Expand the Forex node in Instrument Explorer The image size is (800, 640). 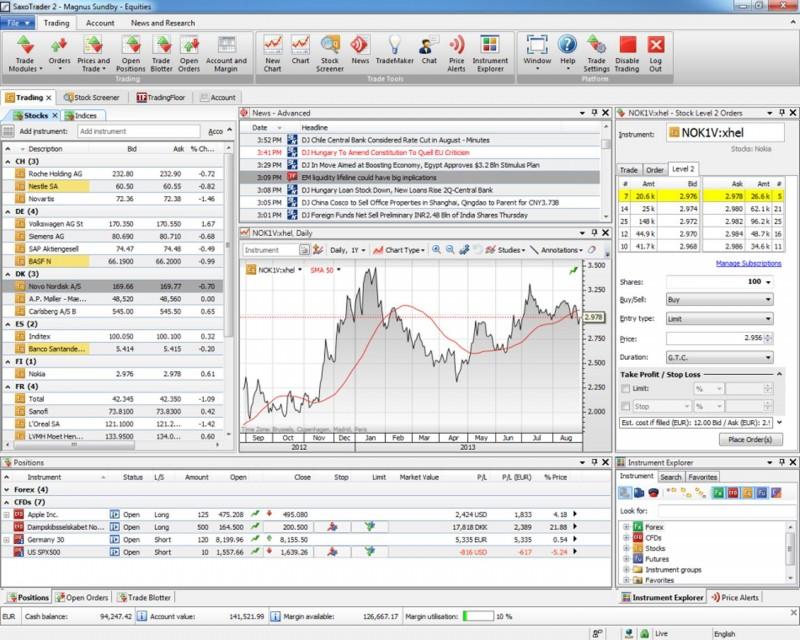pyautogui.click(x=626, y=527)
